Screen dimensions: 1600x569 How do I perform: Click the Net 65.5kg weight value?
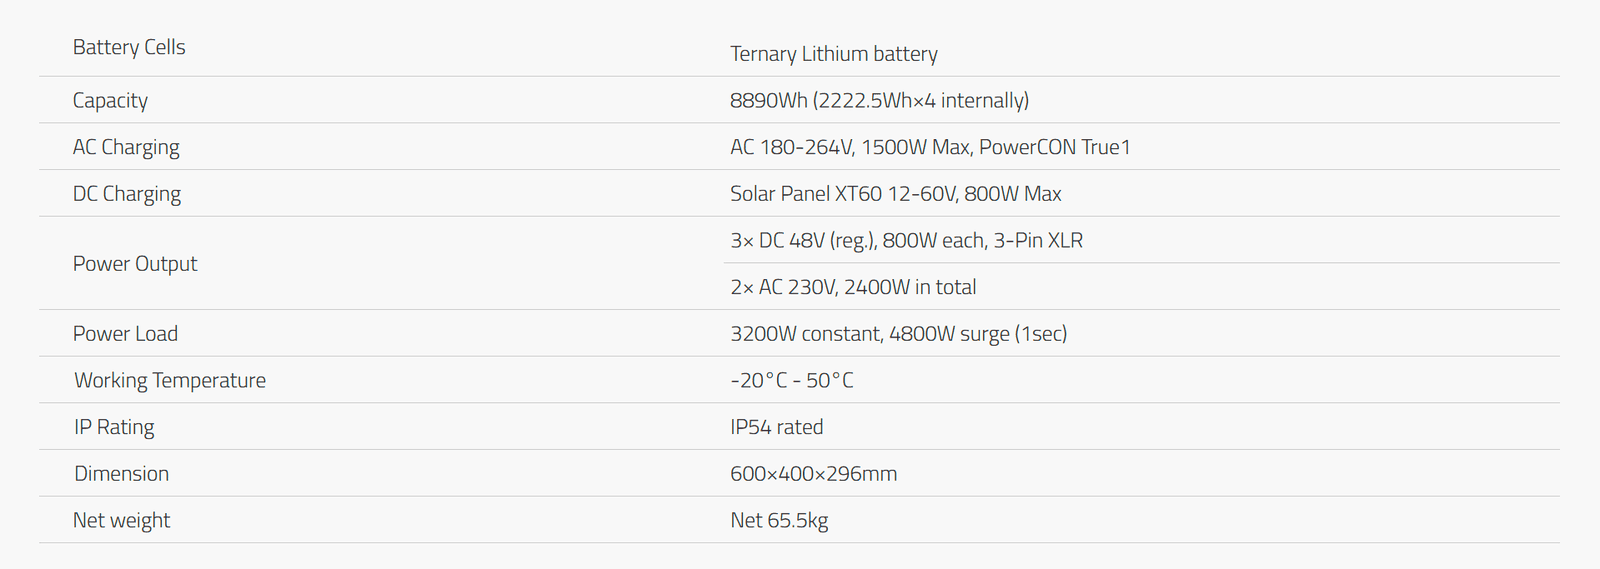(779, 521)
